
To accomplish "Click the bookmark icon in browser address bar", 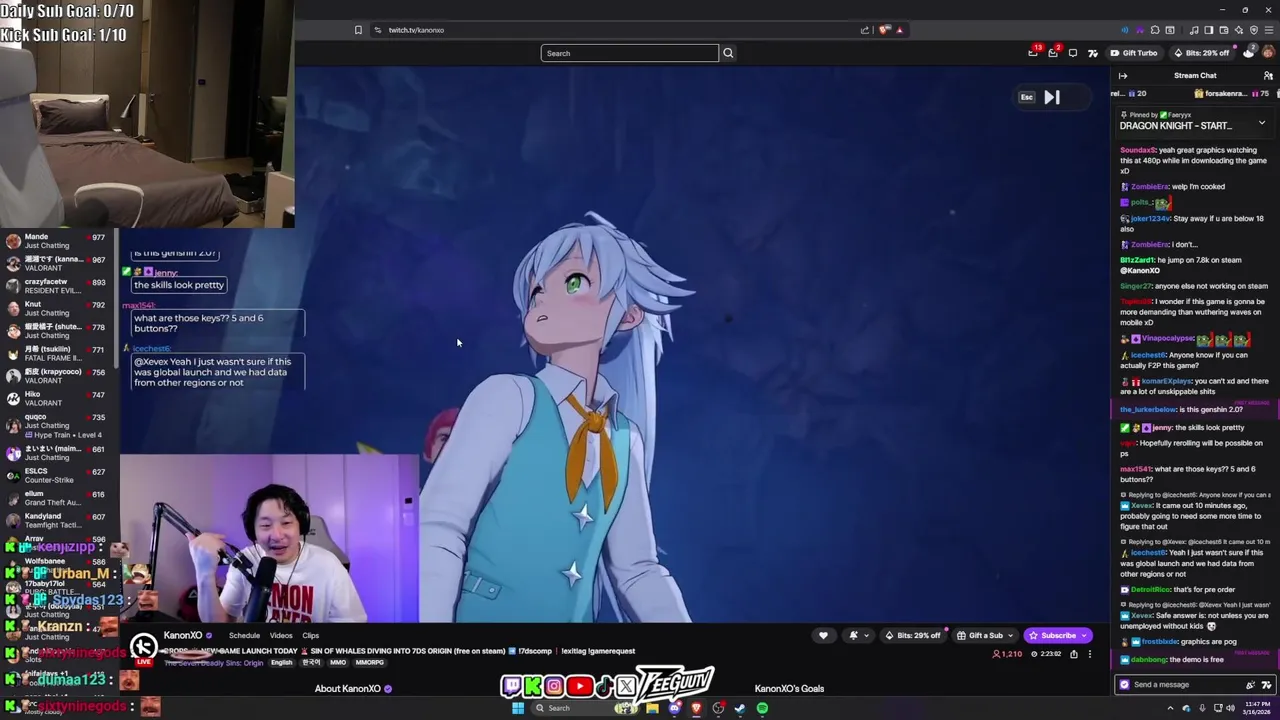I will tap(358, 30).
